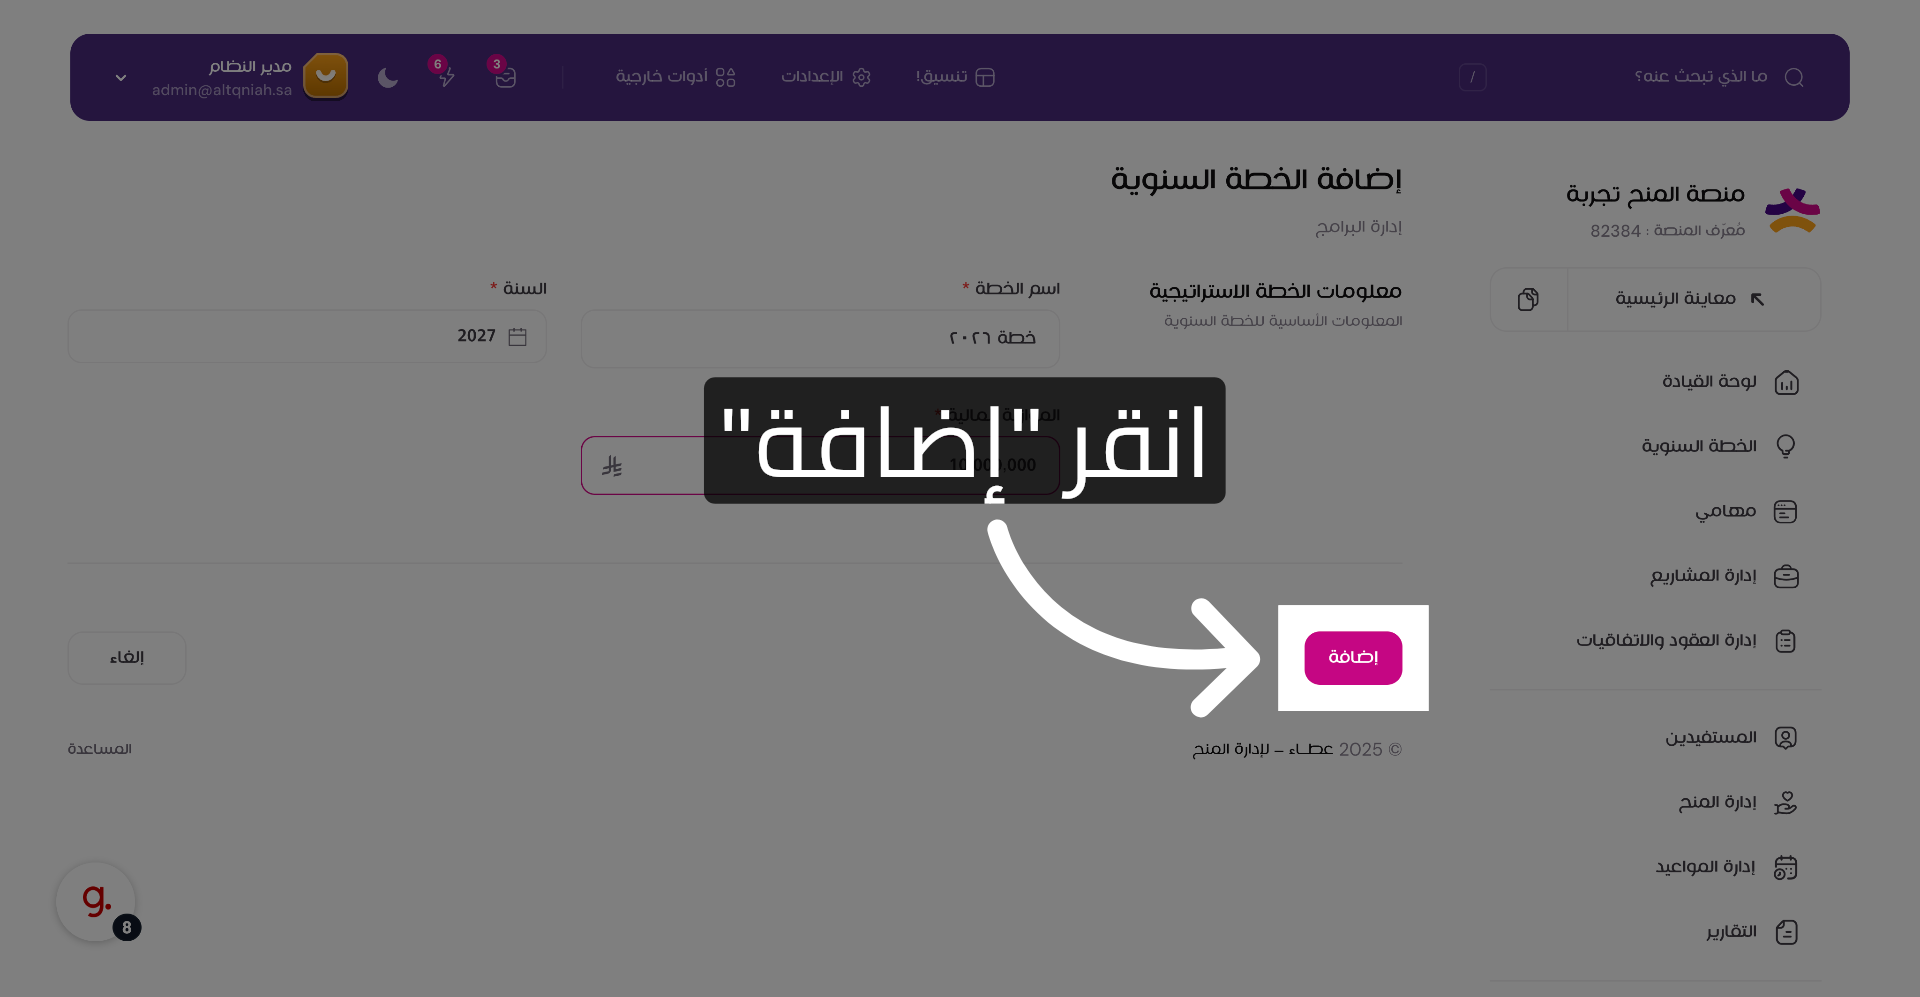Open إدارة المنح grants icon
Screen dimensions: 1920x997
tap(1787, 802)
